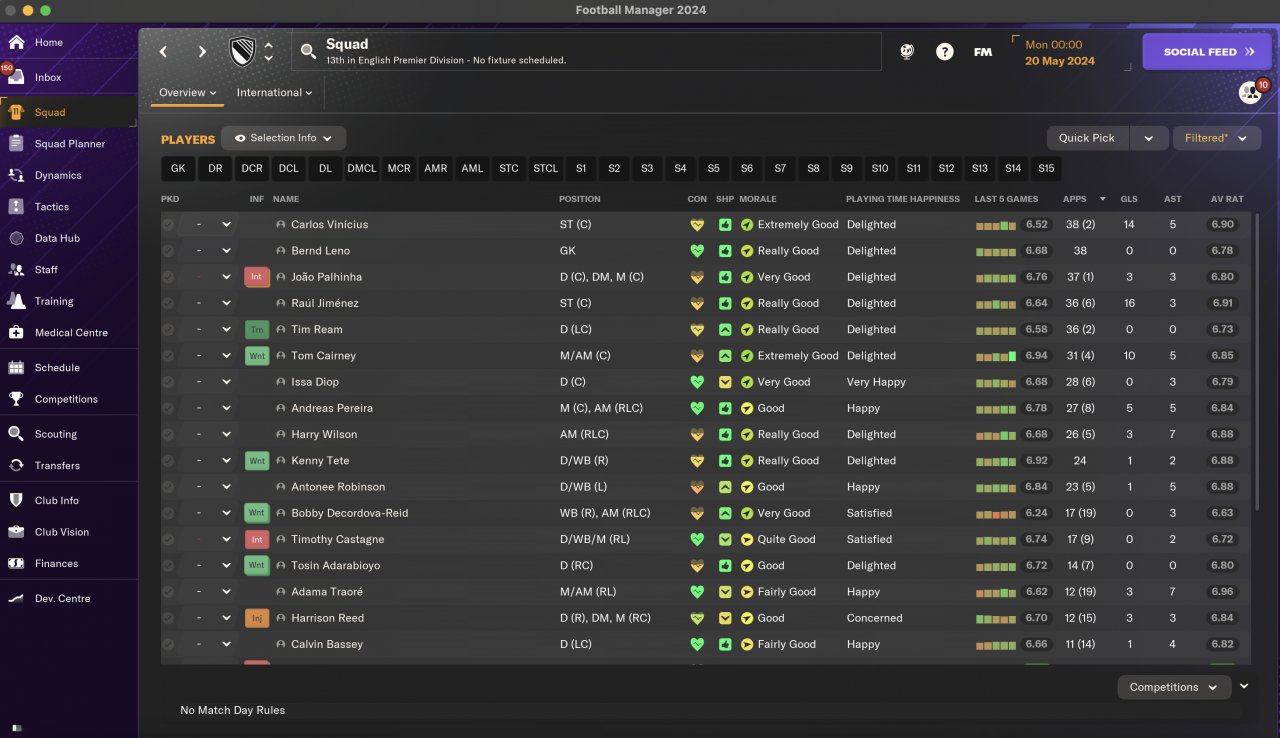This screenshot has width=1280, height=738.
Task: Open position dropdown for Adama Traoré
Action: pos(226,592)
